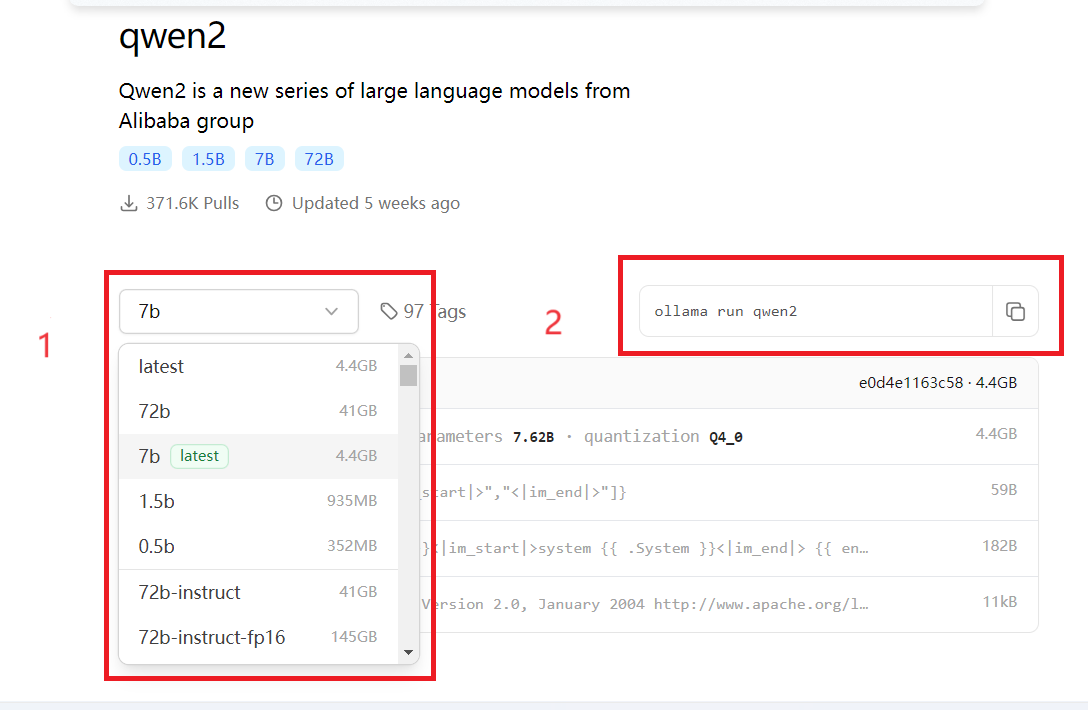Open the im_end params row 59B
1088x710 pixels.
click(729, 493)
